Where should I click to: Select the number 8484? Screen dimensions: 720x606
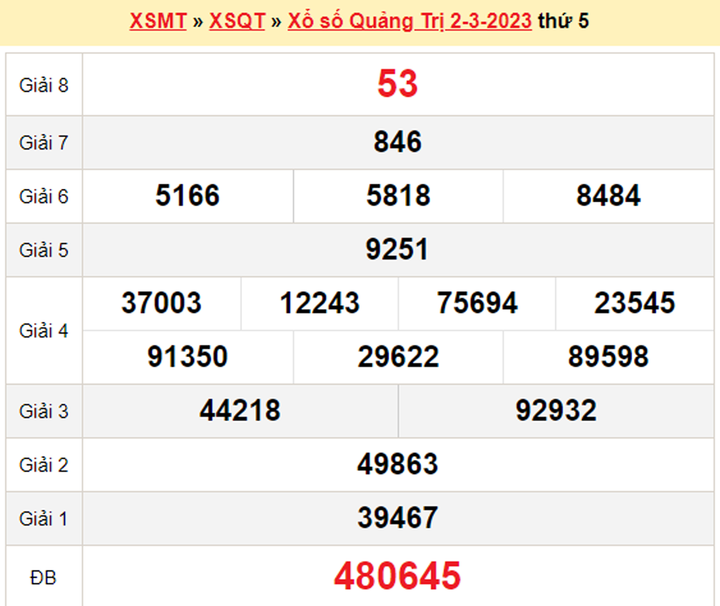[x=608, y=195]
